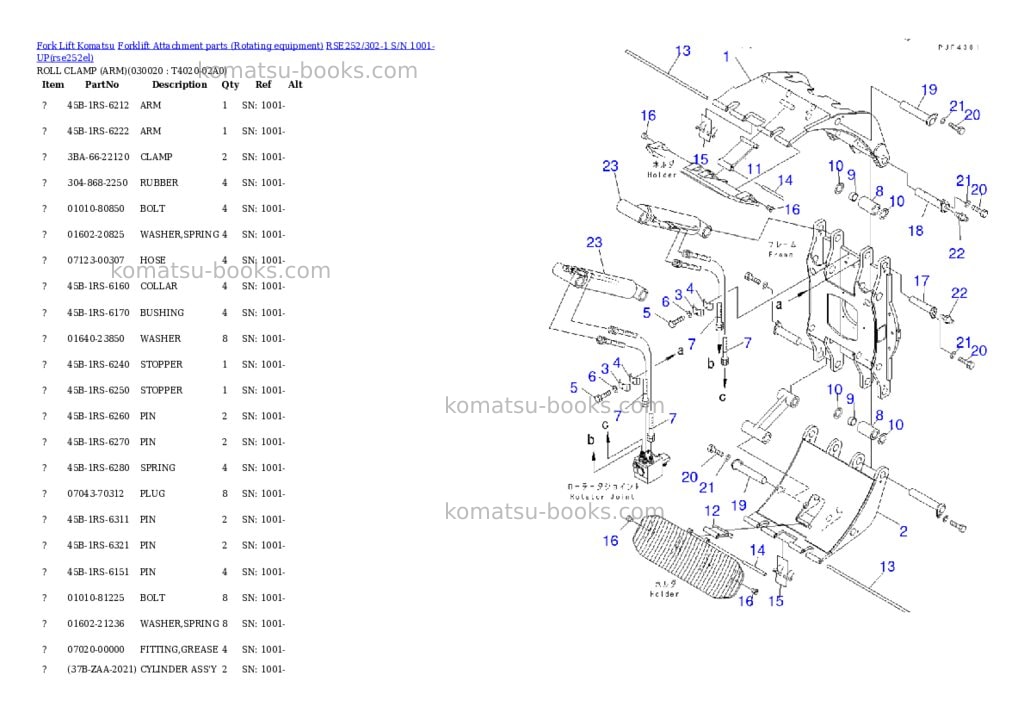Select part number 45B-1RS-6280

tap(98, 468)
